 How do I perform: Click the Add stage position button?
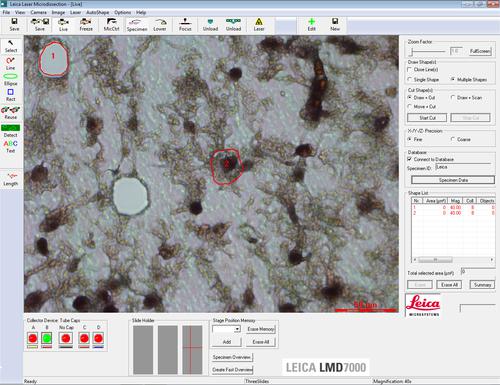point(227,342)
